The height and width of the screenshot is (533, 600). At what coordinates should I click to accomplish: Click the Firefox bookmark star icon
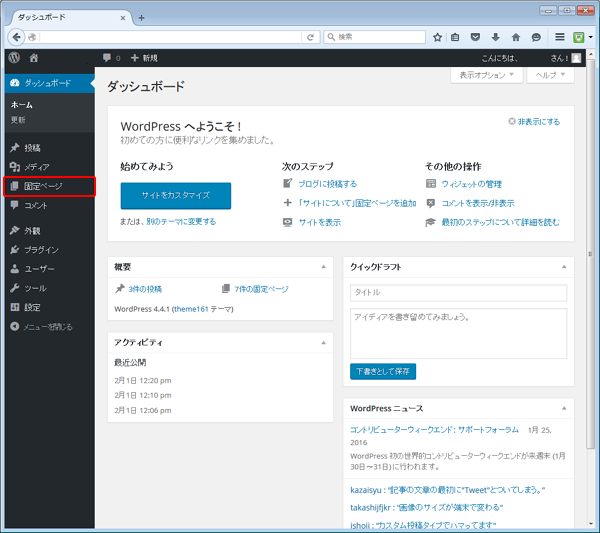[437, 37]
